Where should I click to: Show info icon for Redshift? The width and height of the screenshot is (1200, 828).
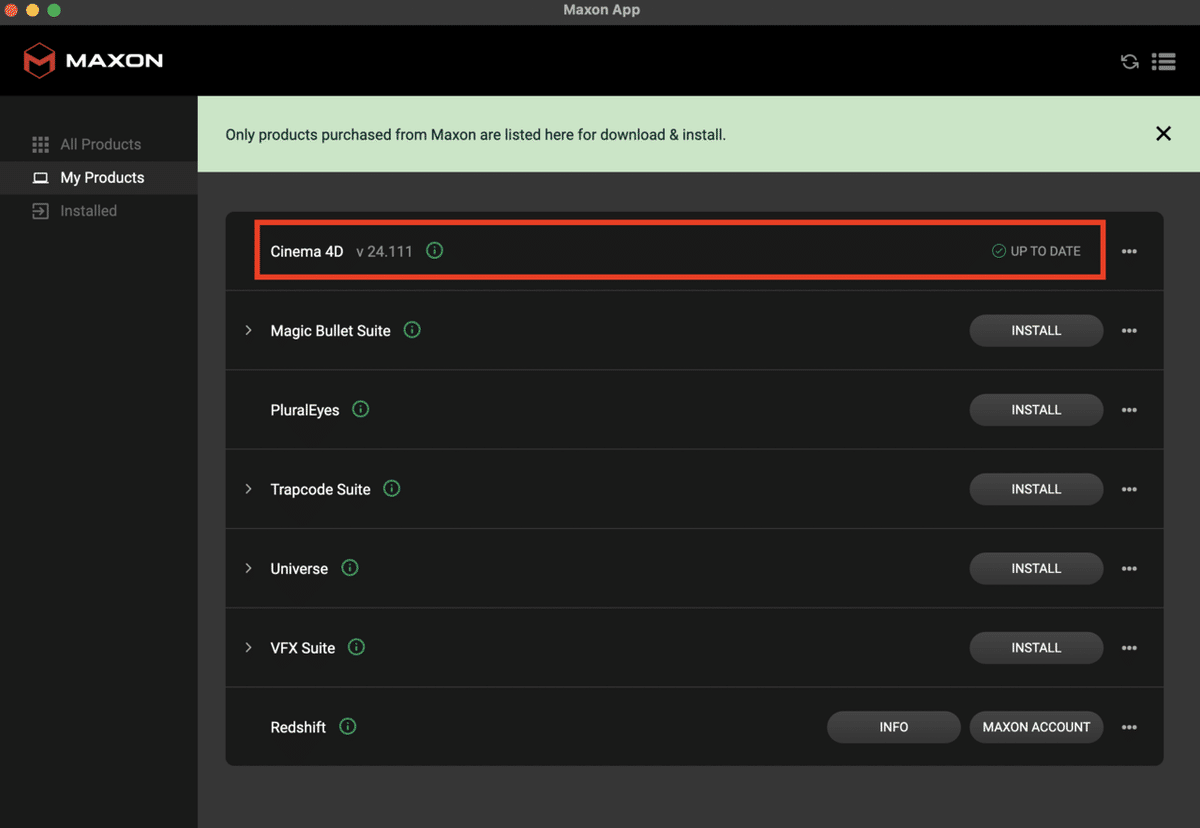[348, 727]
